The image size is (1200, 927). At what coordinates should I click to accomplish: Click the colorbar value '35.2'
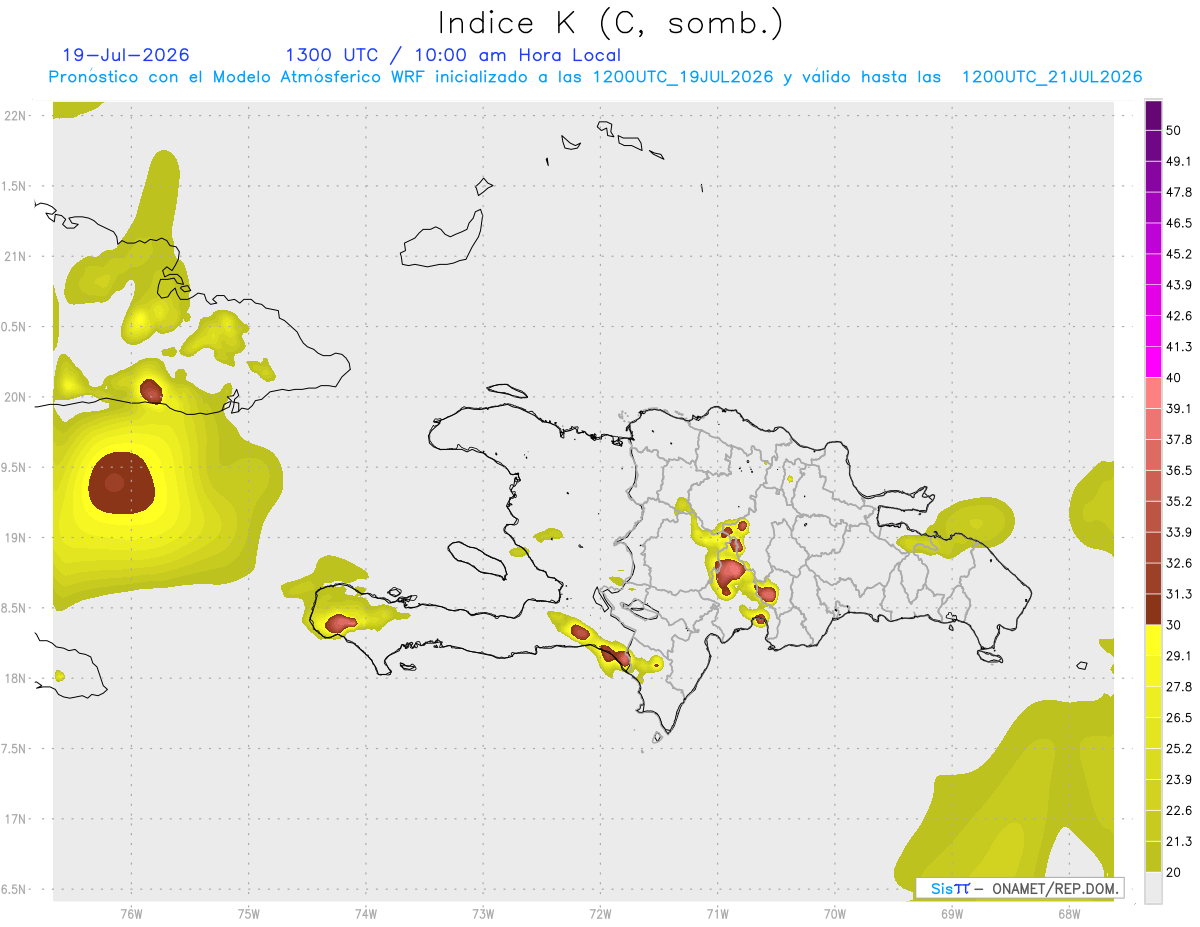pos(1178,501)
